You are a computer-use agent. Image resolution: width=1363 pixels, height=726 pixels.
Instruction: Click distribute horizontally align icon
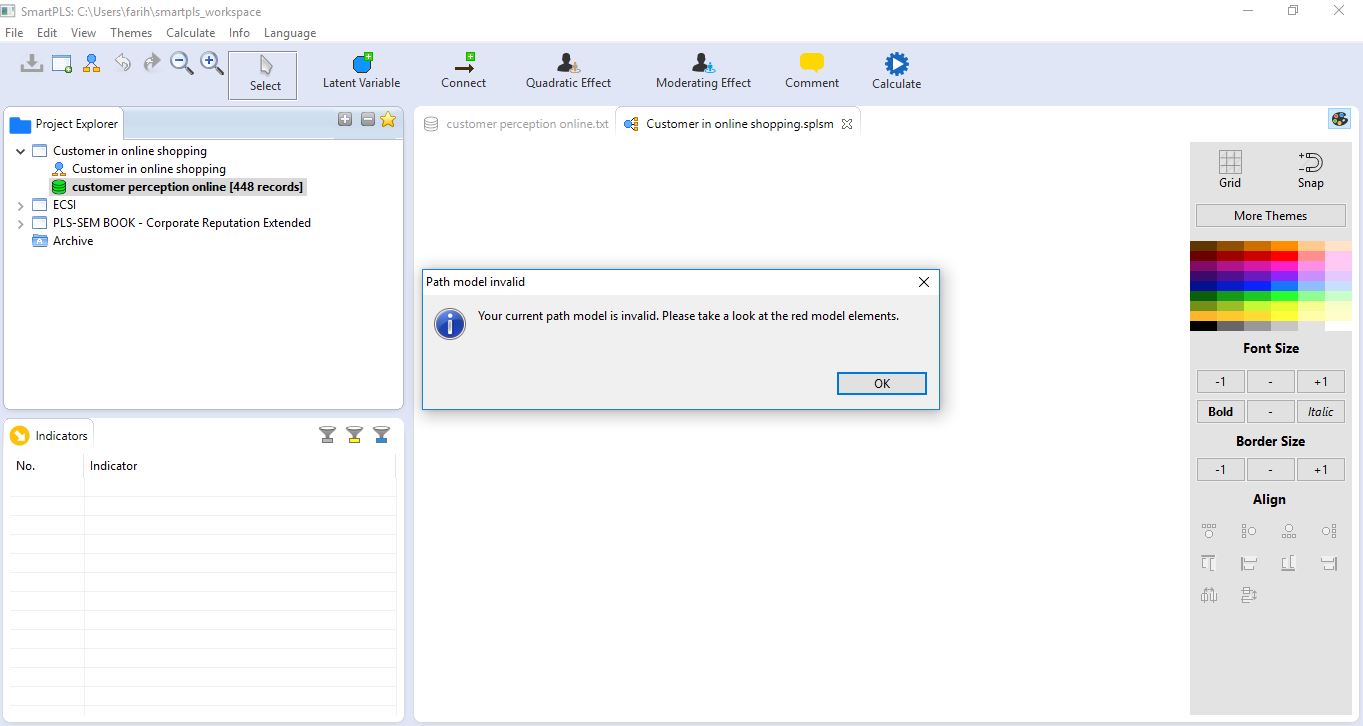[1209, 595]
